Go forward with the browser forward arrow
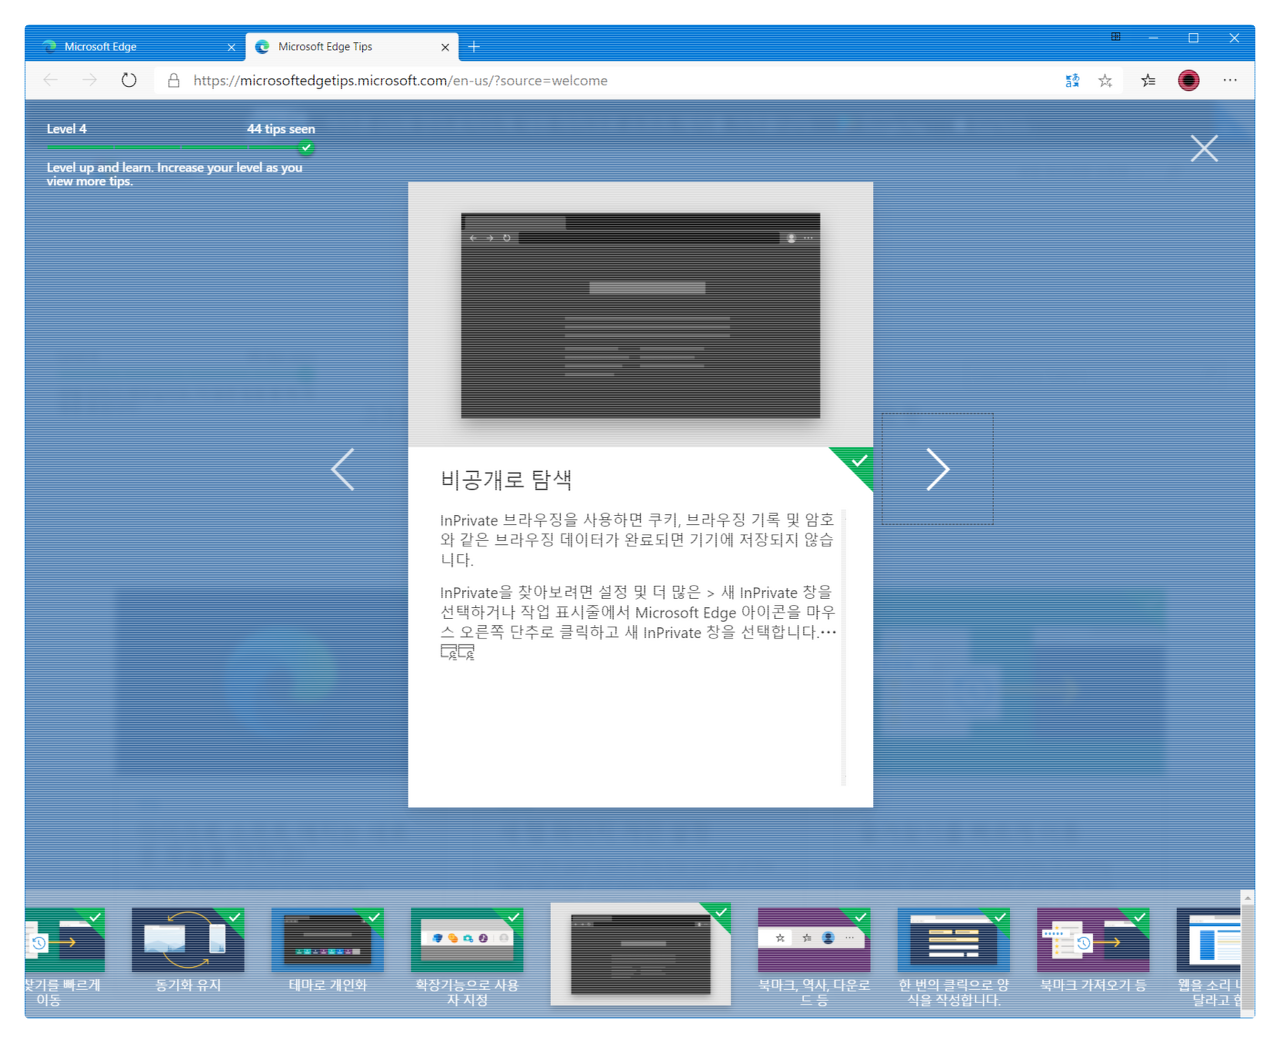Screen dimensions: 1280x1043 90,80
